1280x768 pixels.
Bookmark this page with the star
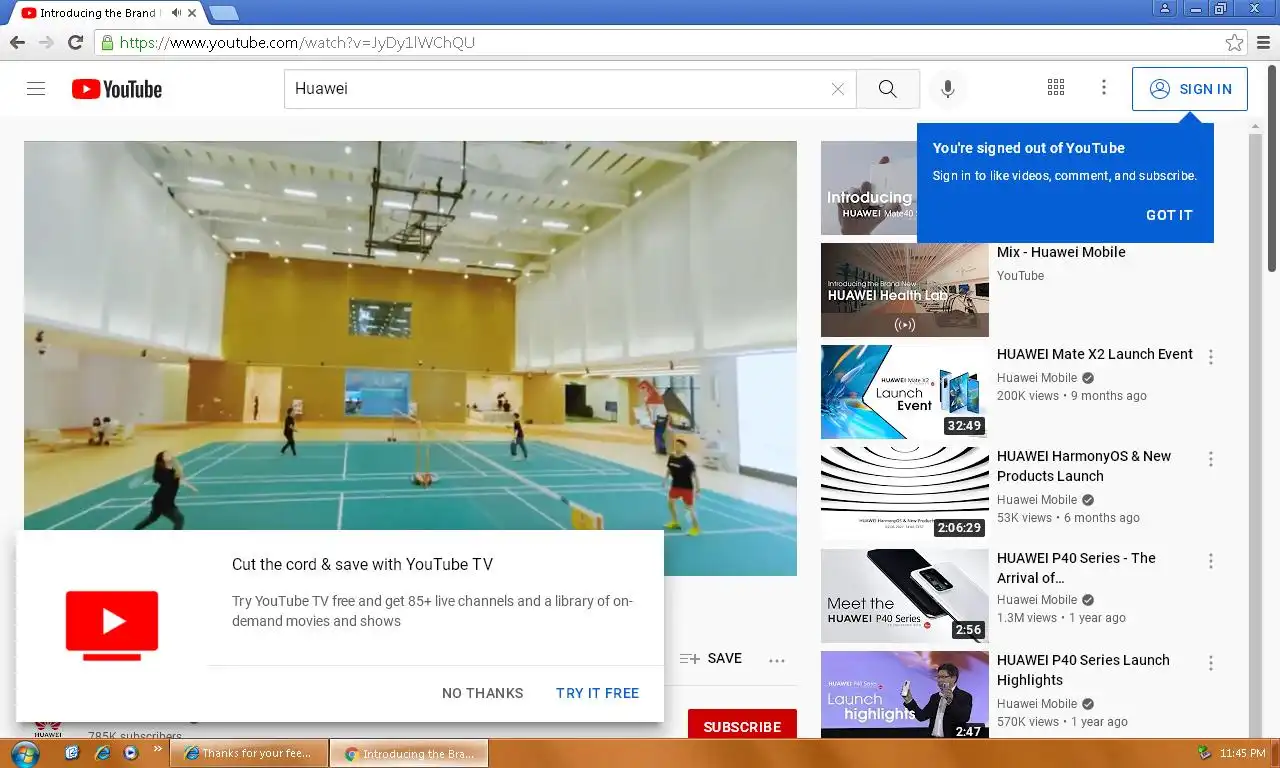1235,43
